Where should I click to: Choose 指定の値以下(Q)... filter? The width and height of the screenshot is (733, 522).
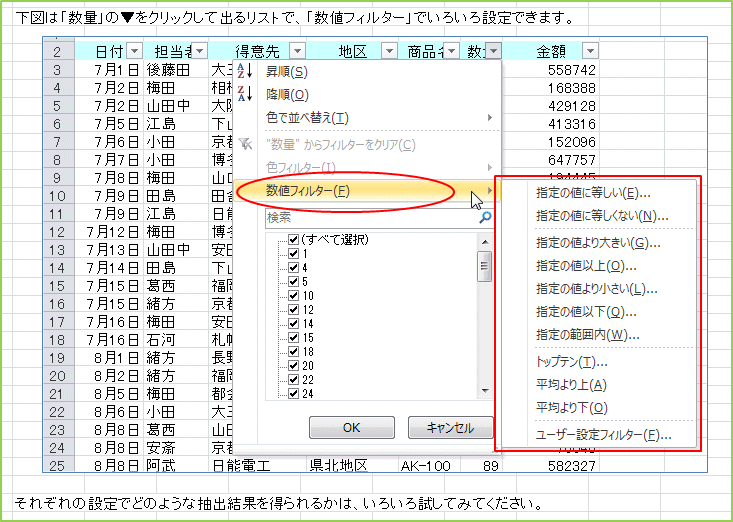click(586, 312)
